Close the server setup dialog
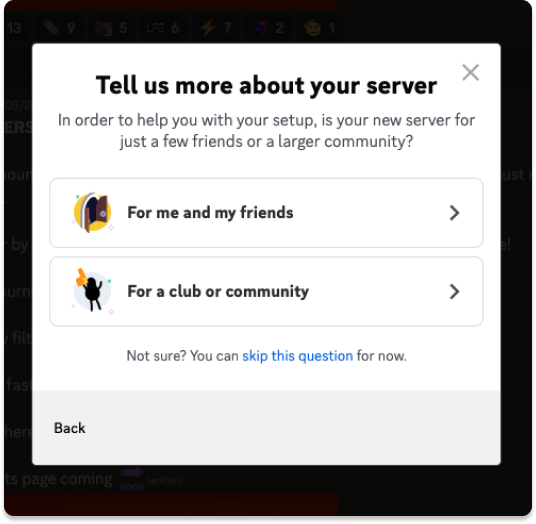This screenshot has height=524, width=536. tap(470, 72)
